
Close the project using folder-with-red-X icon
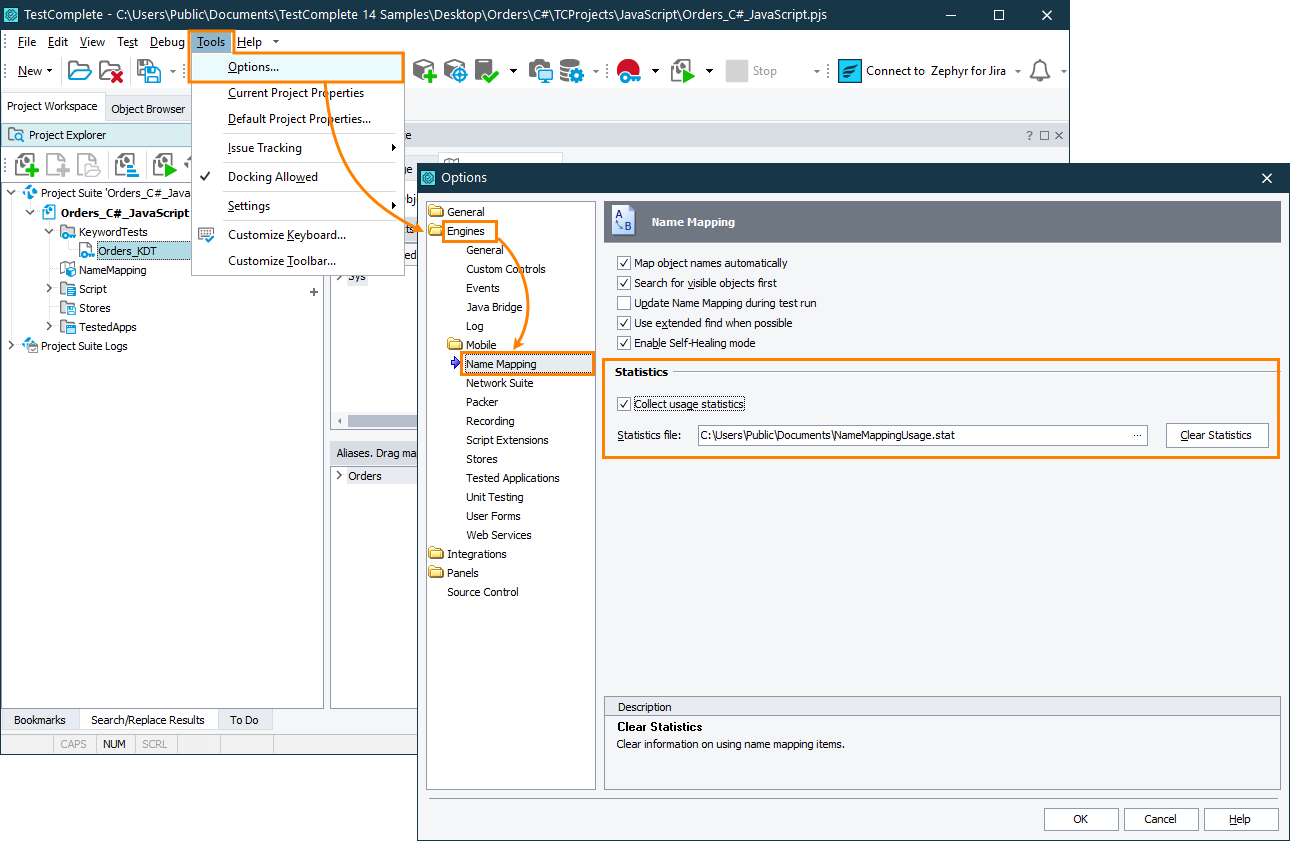[x=110, y=70]
